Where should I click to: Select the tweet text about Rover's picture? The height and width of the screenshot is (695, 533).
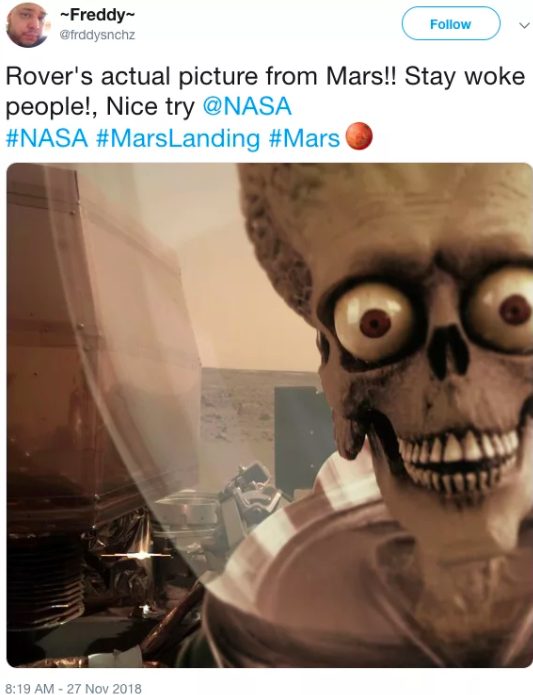tap(265, 106)
